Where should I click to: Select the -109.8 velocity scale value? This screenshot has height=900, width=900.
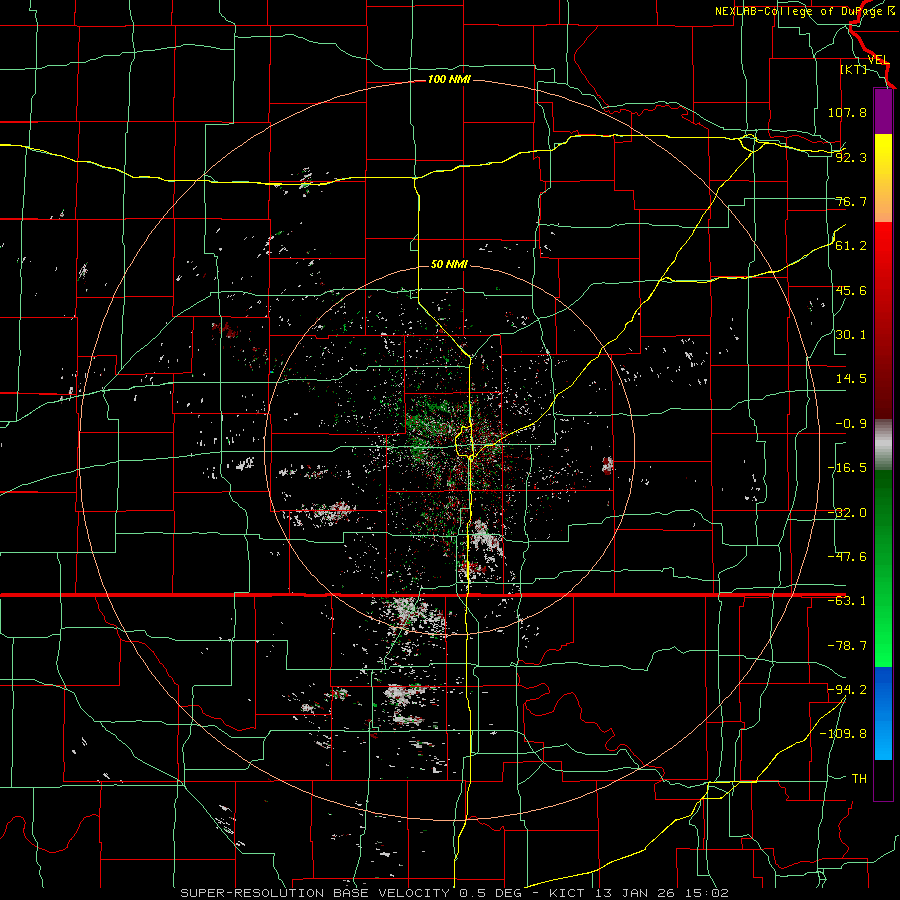tap(843, 734)
